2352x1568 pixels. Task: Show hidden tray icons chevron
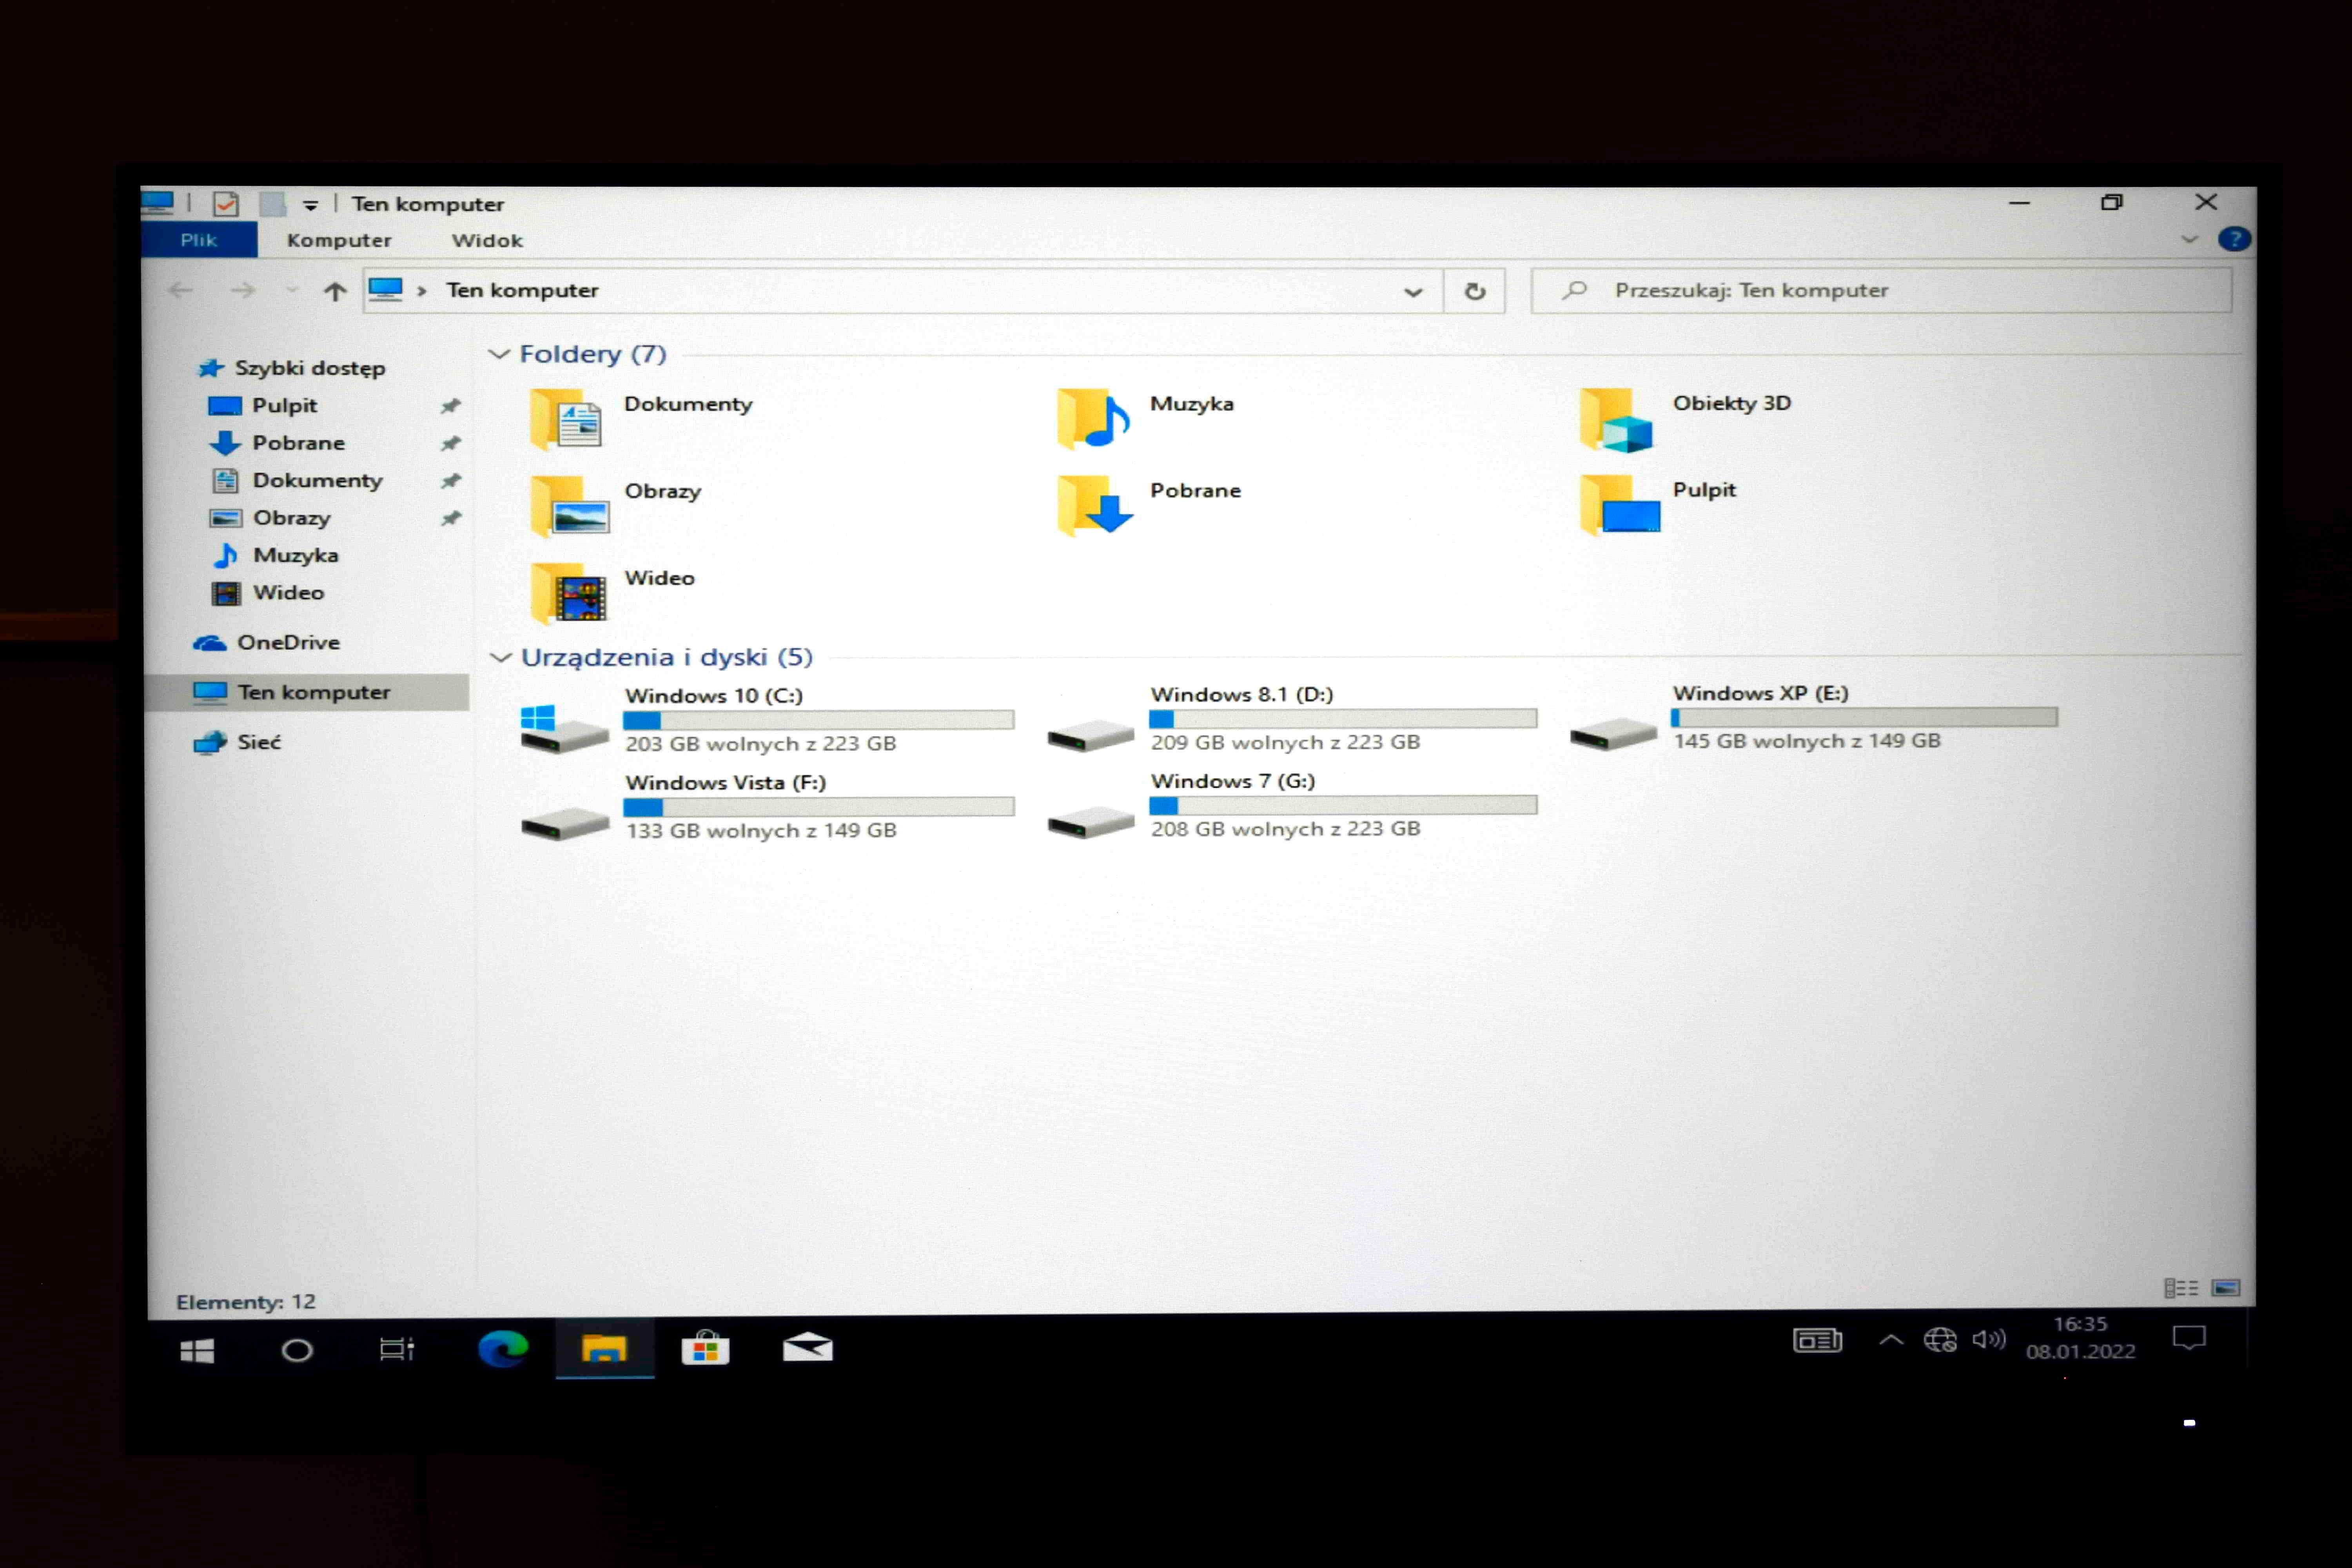pyautogui.click(x=1891, y=1340)
